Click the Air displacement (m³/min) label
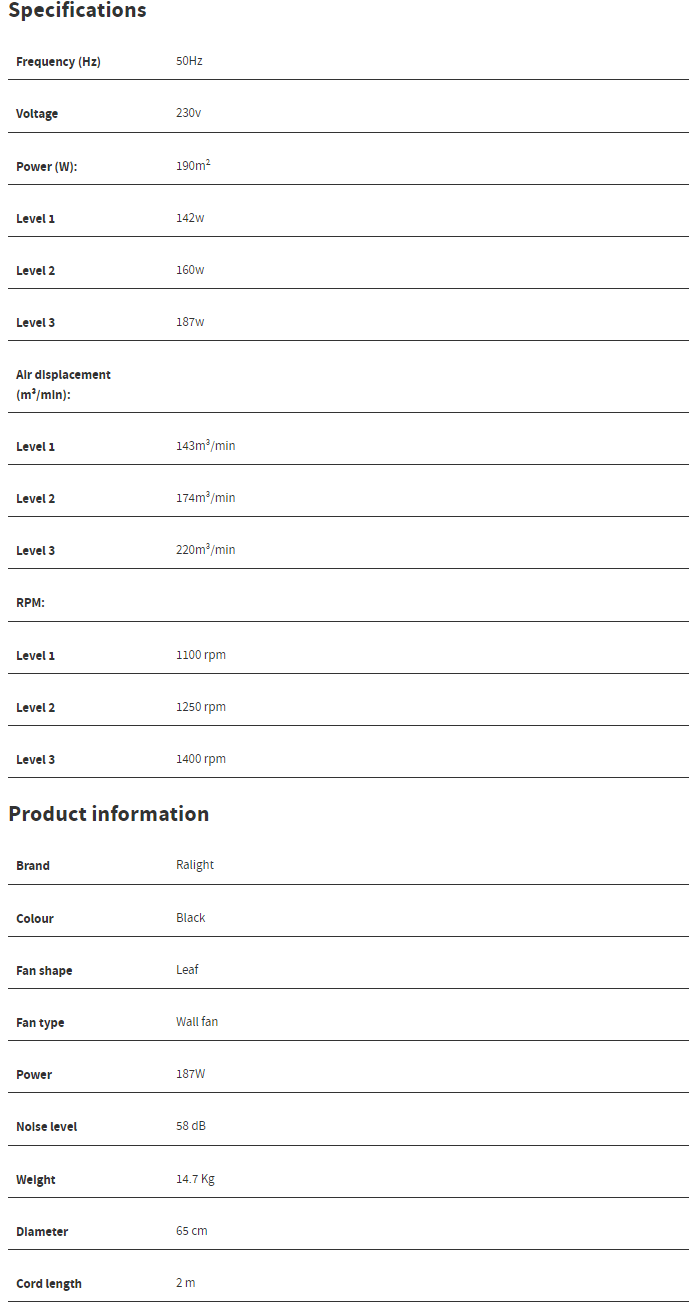 pos(63,384)
